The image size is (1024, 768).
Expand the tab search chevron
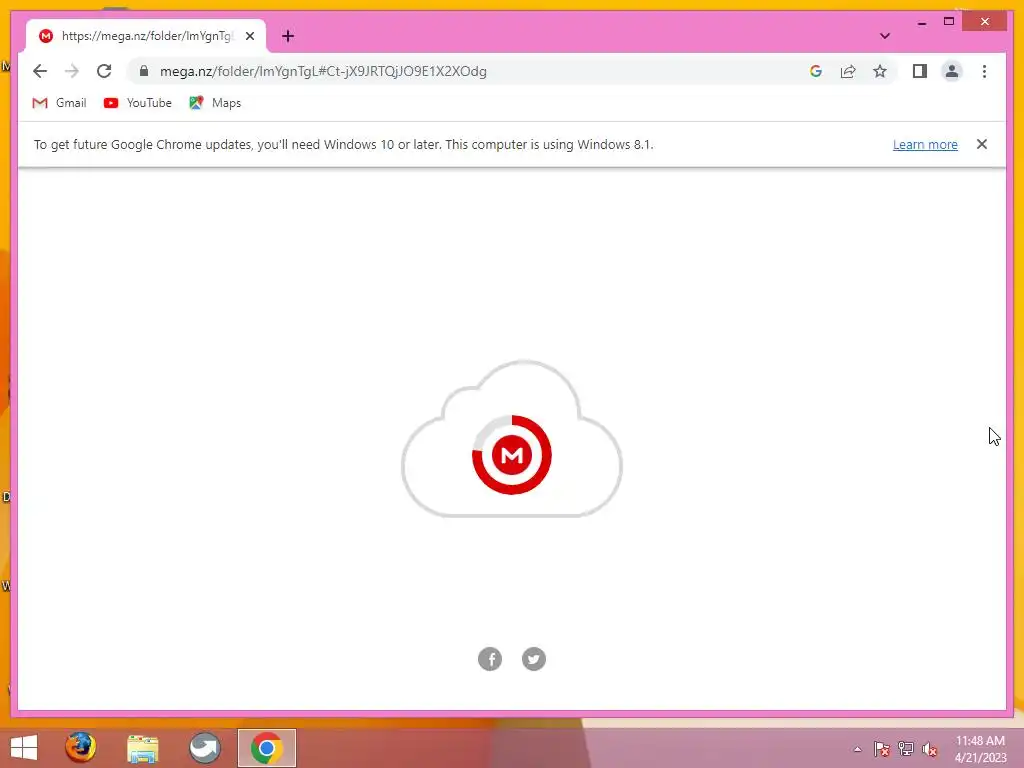[885, 36]
